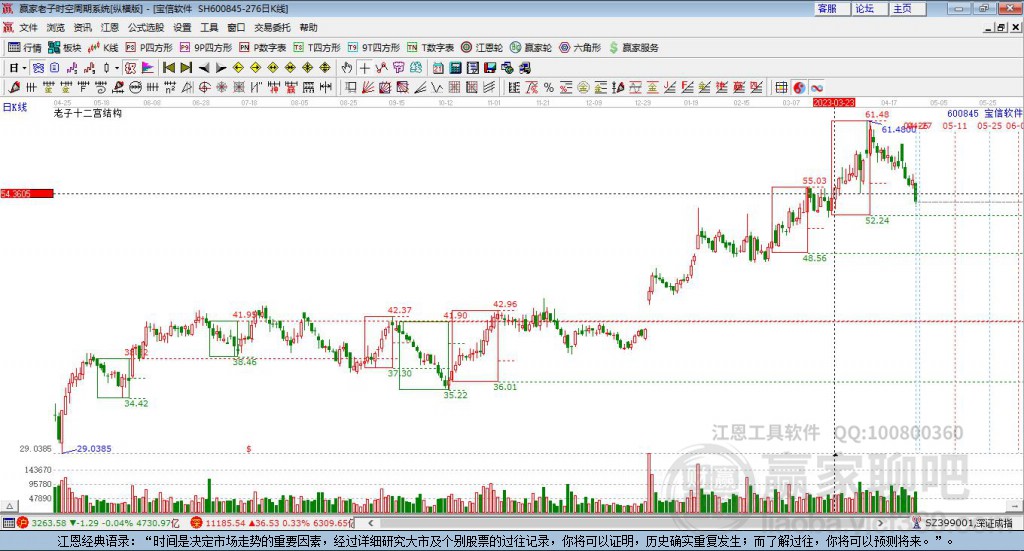Click the 2023-03-23 date marker
Image resolution: width=1024 pixels, height=551 pixels.
click(x=834, y=102)
